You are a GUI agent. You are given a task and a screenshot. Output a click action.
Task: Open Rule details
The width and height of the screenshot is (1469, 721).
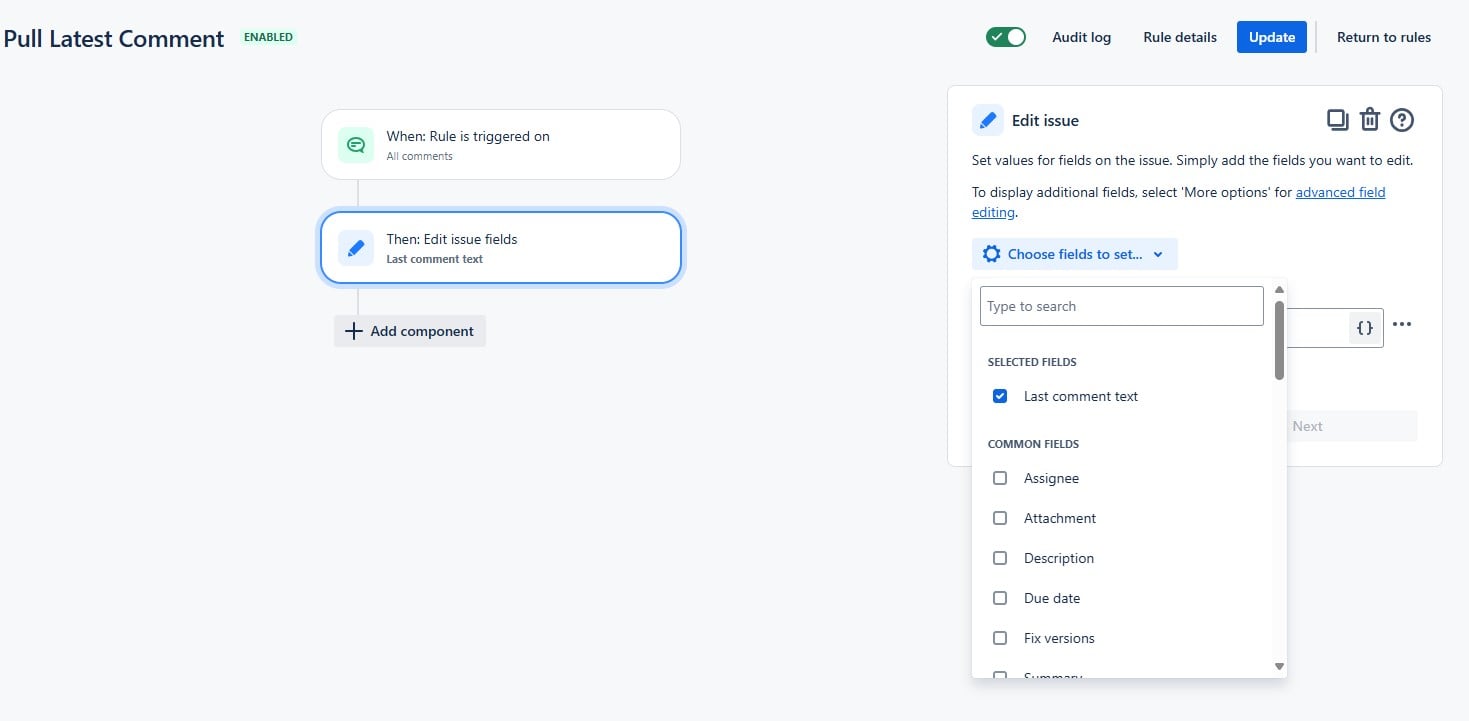pyautogui.click(x=1180, y=37)
